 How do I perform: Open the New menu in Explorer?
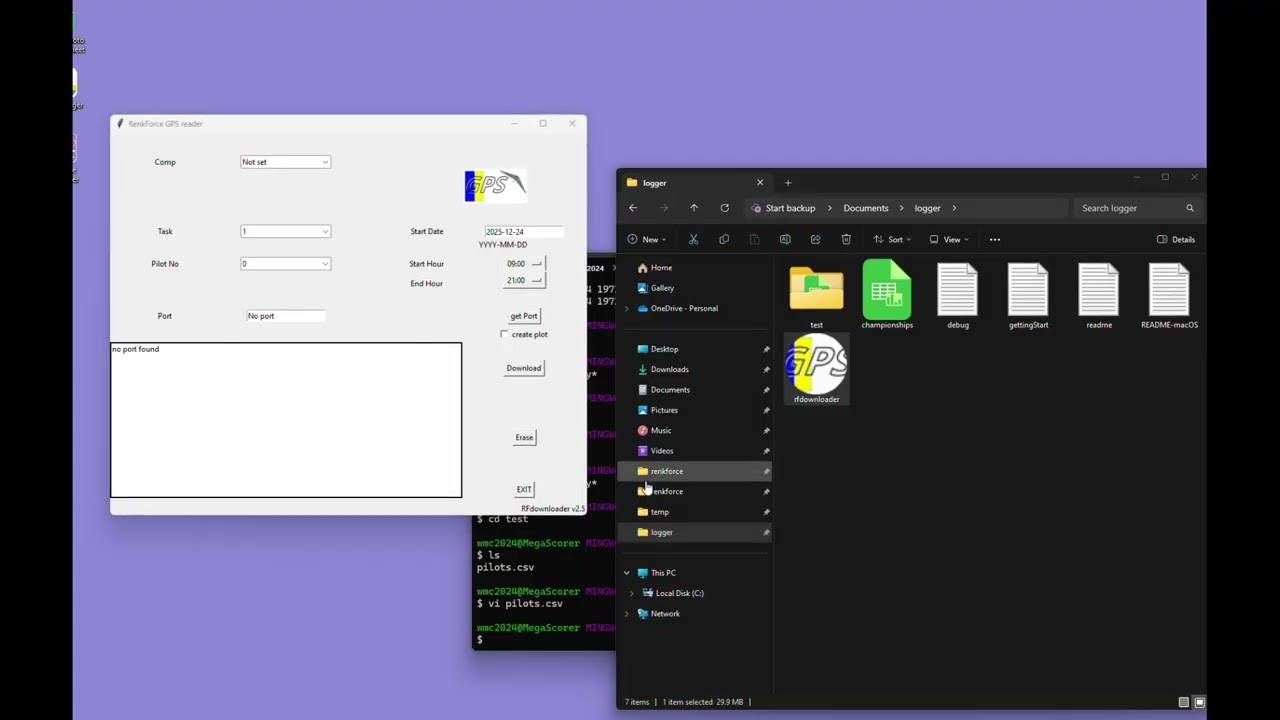coord(648,239)
